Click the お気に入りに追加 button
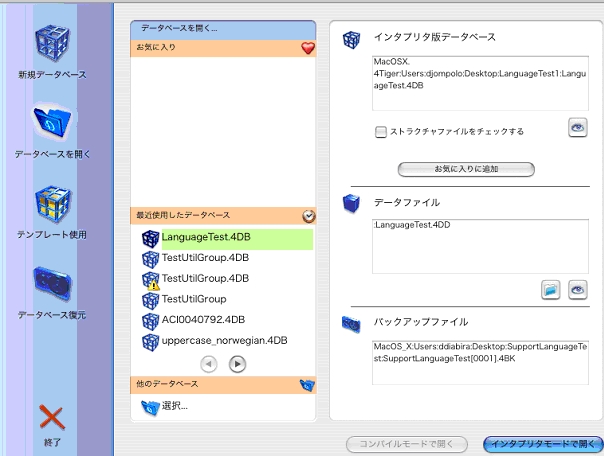Screen dimensions: 604x456 pos(466,169)
